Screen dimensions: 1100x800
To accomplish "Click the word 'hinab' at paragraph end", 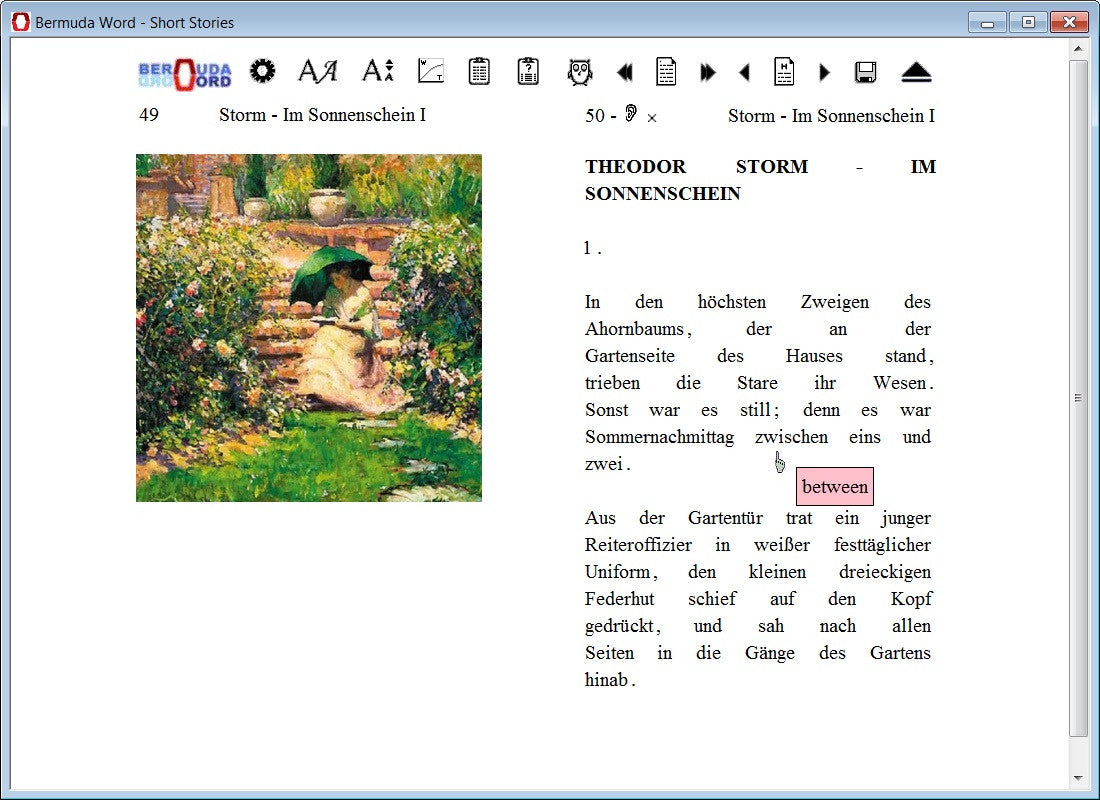I will pyautogui.click(x=606, y=680).
